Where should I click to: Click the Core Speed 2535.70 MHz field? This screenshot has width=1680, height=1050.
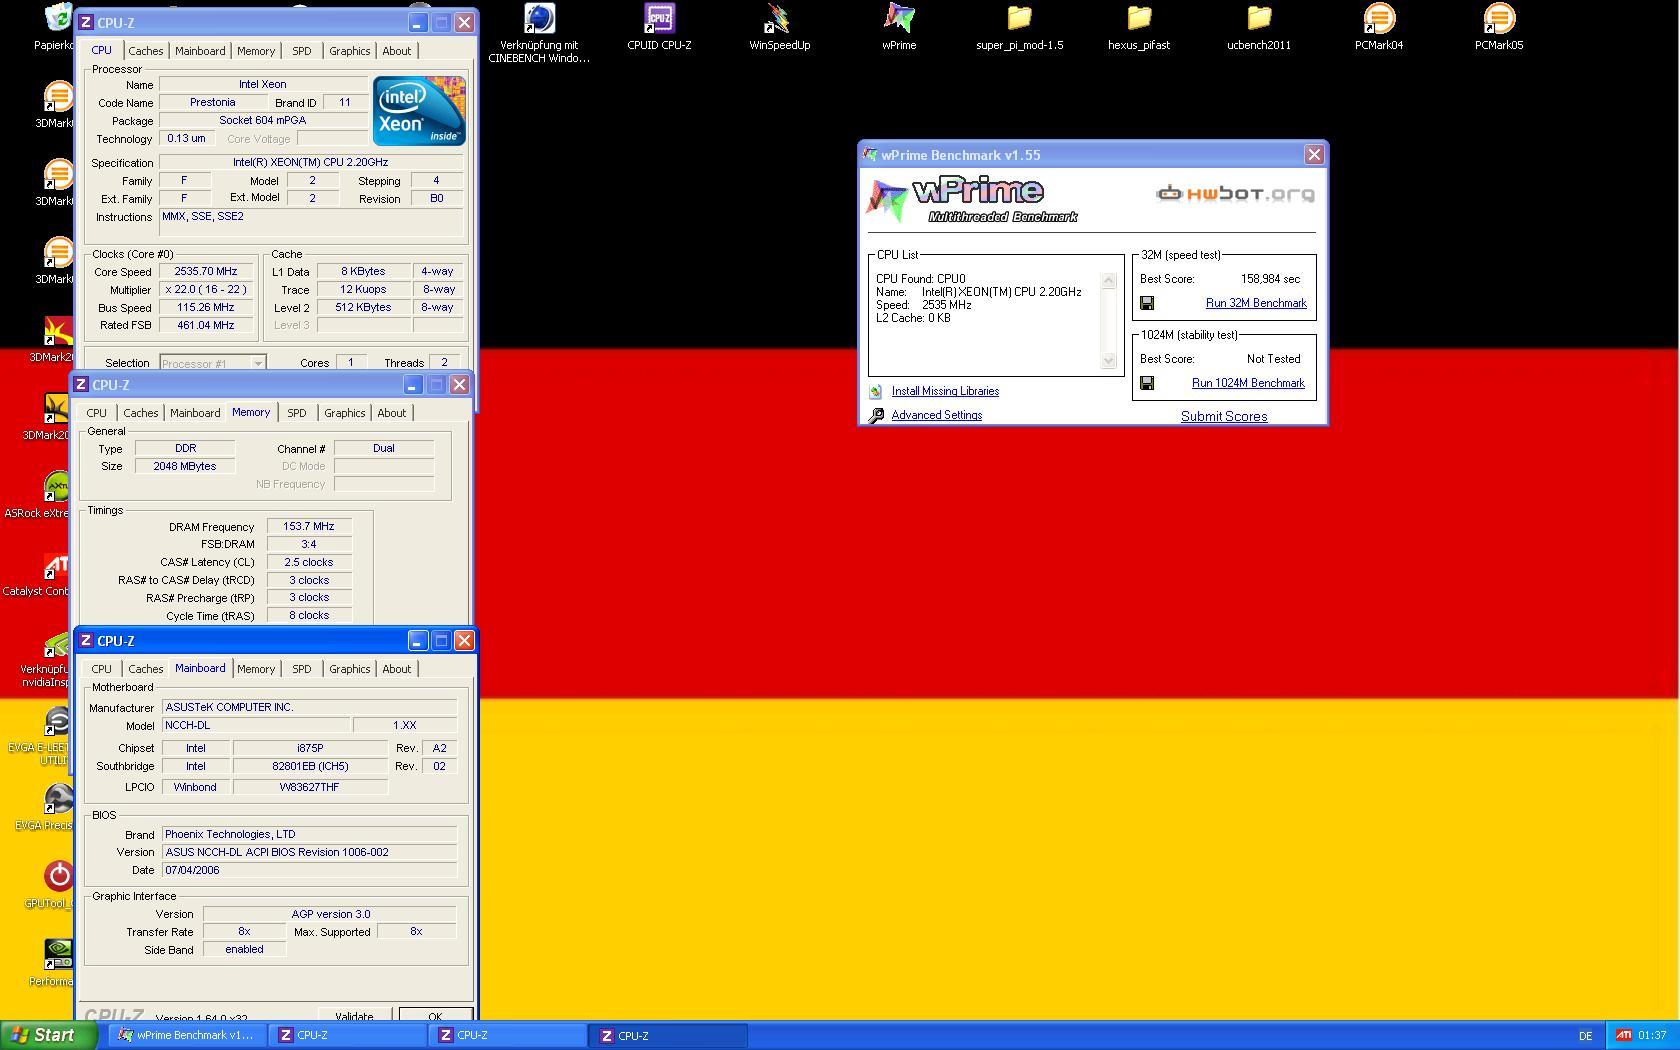(x=206, y=271)
